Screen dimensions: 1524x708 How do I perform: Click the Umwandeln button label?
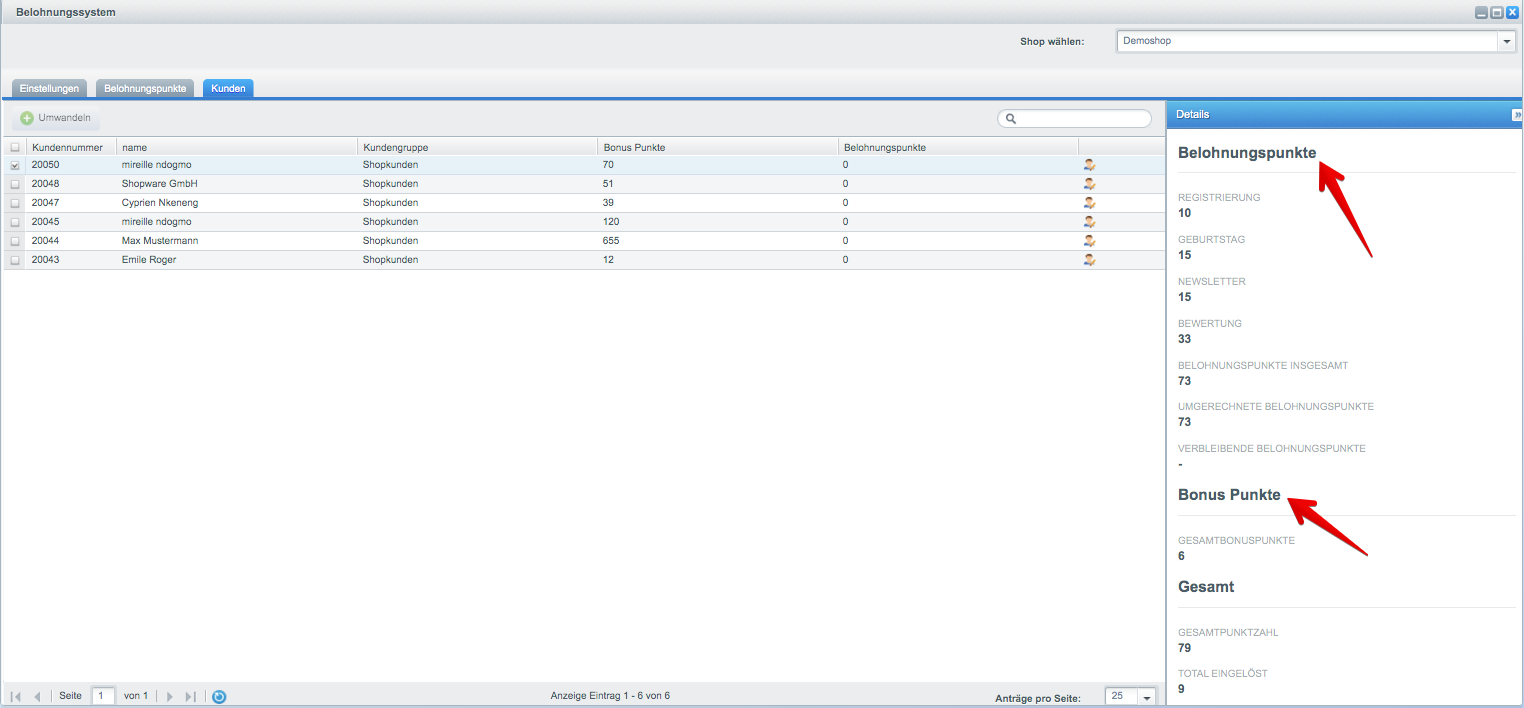[65, 118]
